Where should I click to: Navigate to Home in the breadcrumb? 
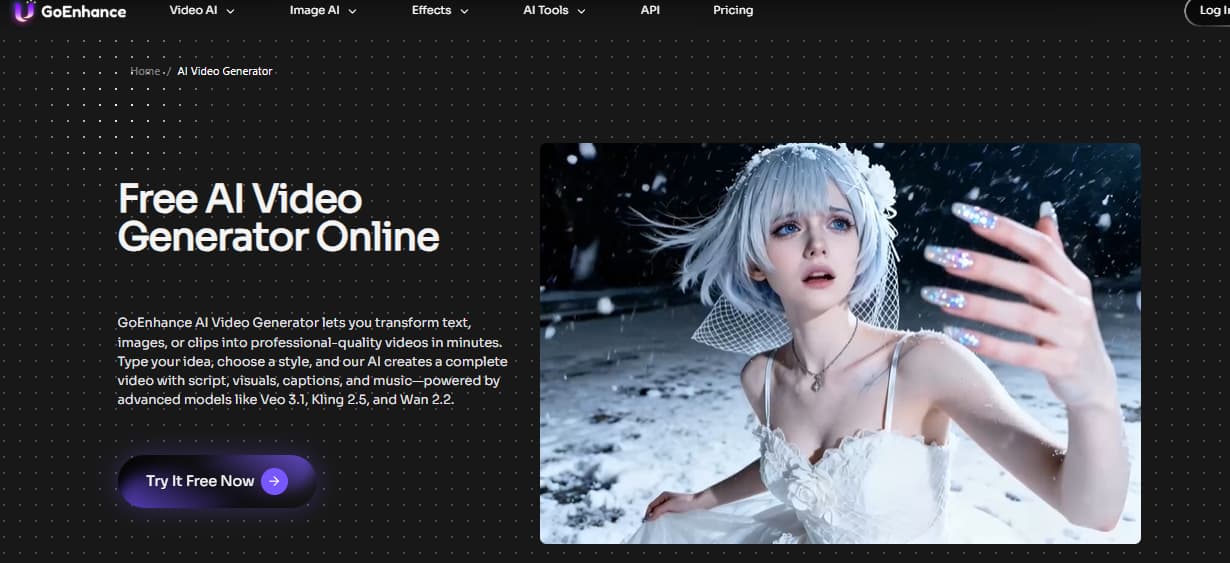click(145, 72)
